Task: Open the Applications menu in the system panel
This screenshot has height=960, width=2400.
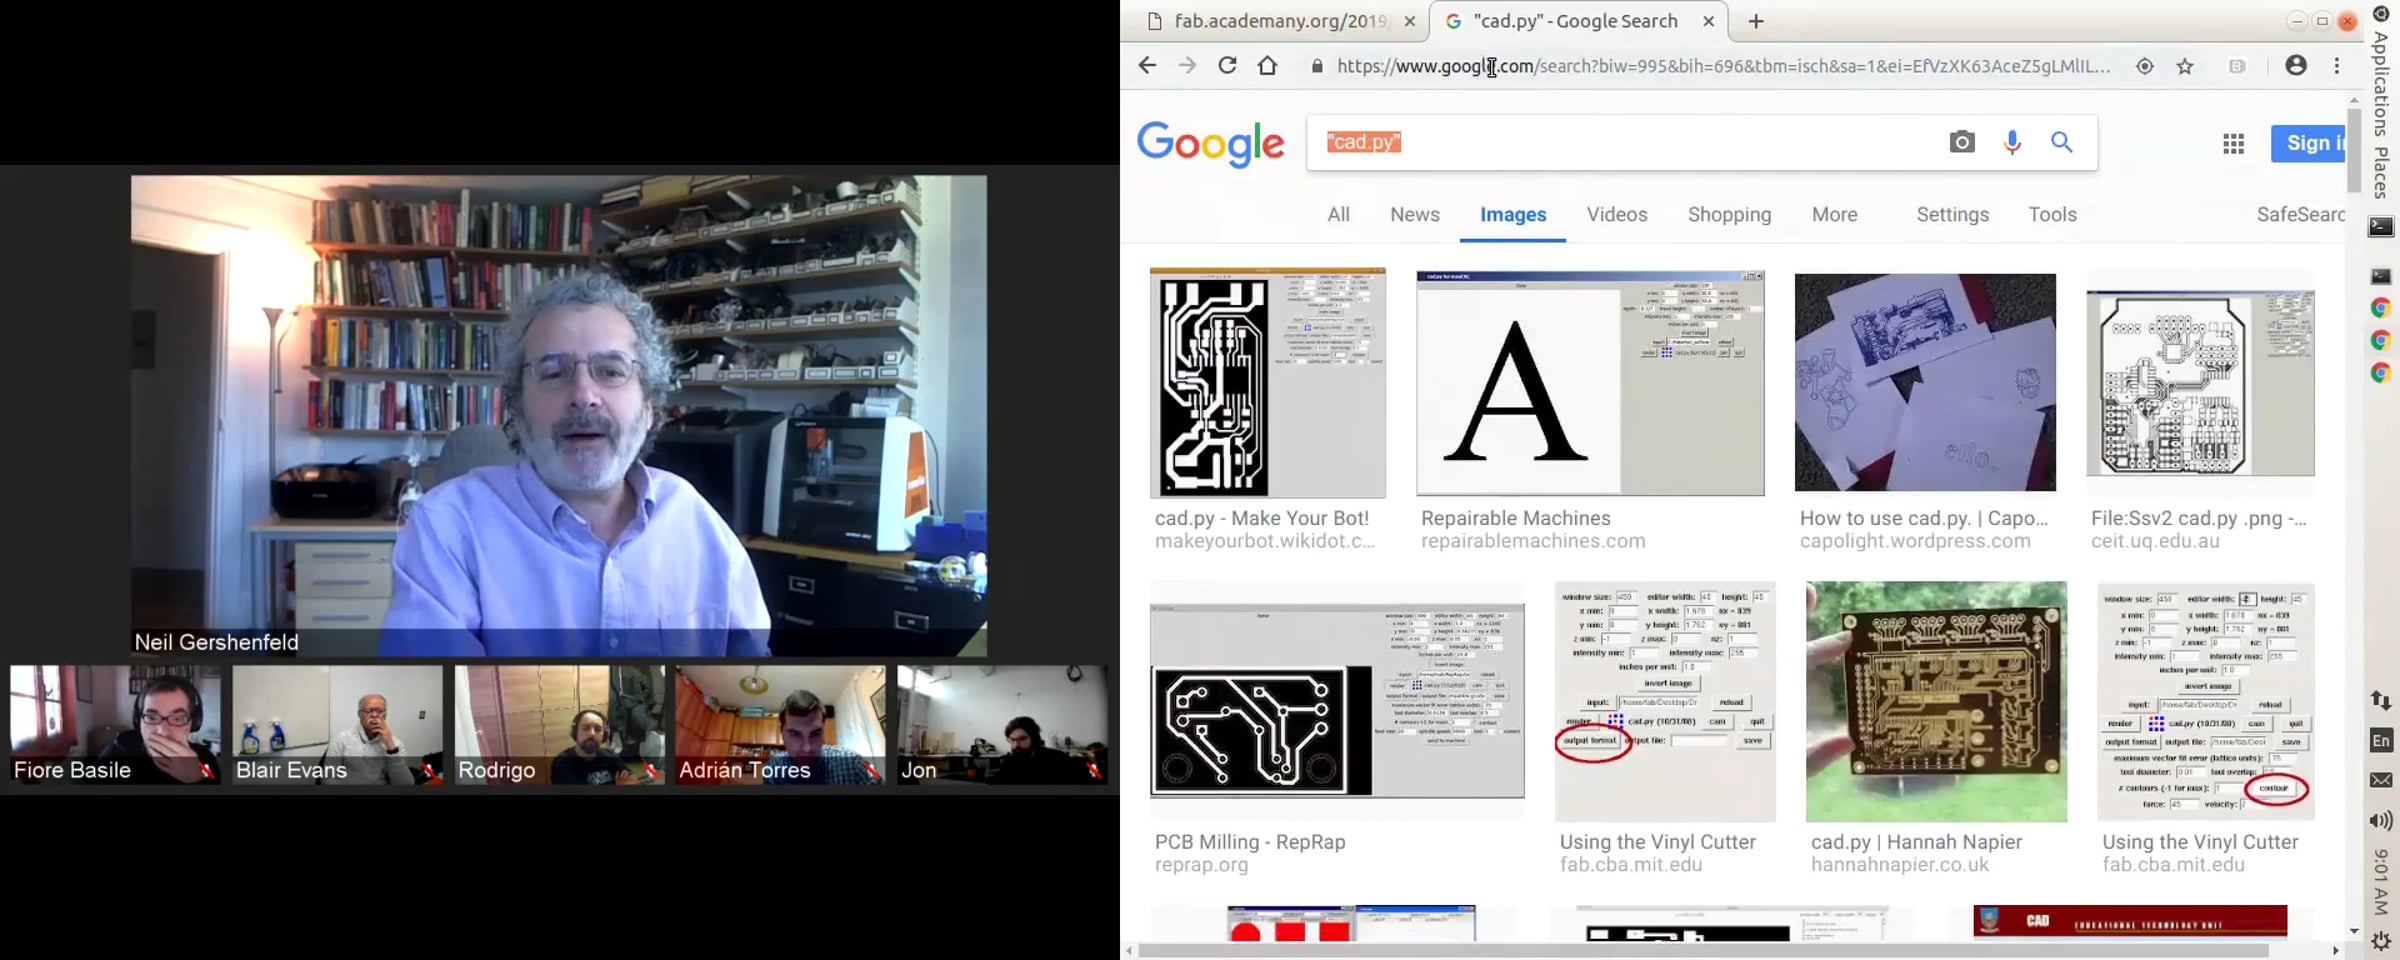Action: pos(2381,83)
